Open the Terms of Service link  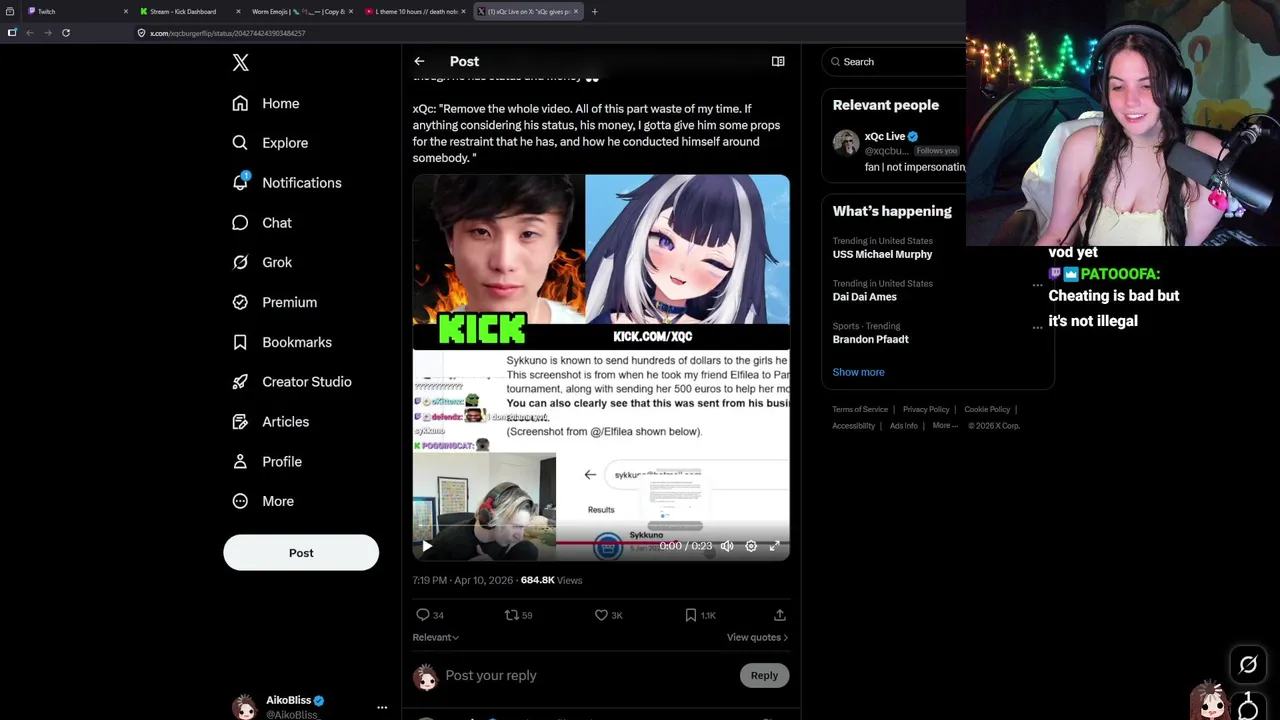pos(860,409)
